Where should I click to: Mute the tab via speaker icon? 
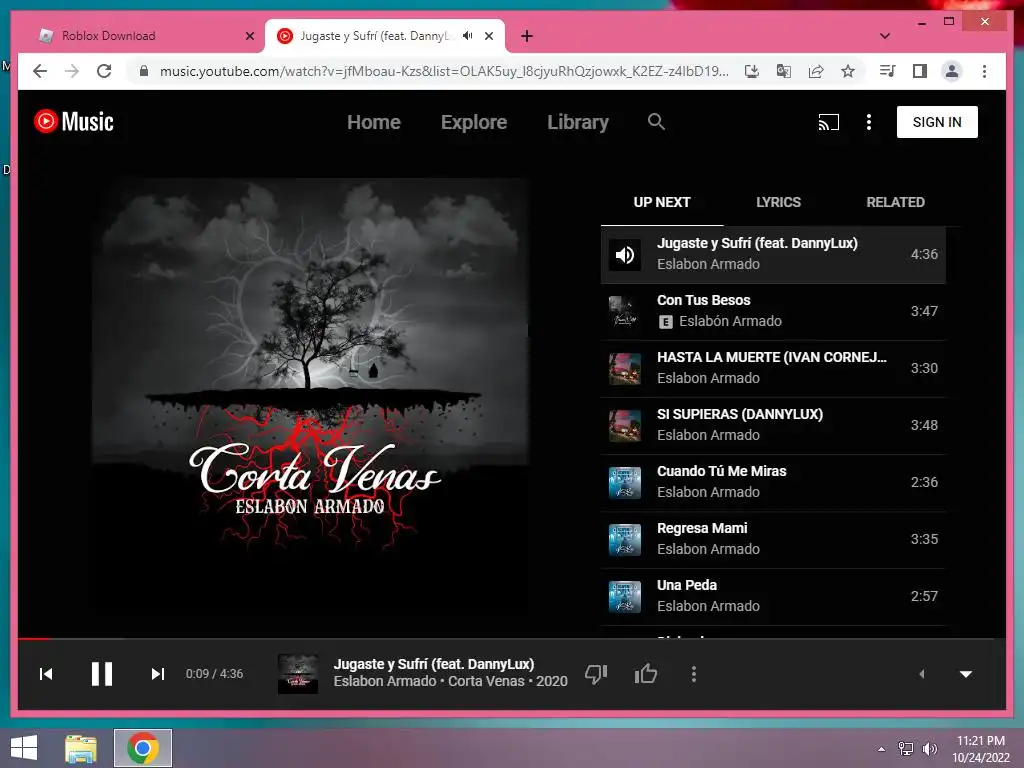[468, 36]
